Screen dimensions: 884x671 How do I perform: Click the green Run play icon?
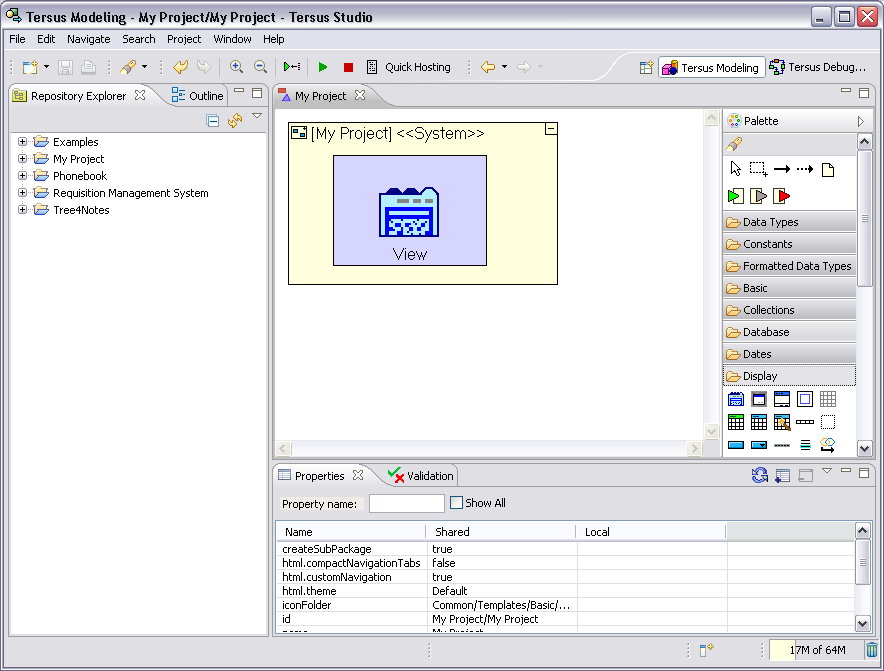click(x=322, y=67)
